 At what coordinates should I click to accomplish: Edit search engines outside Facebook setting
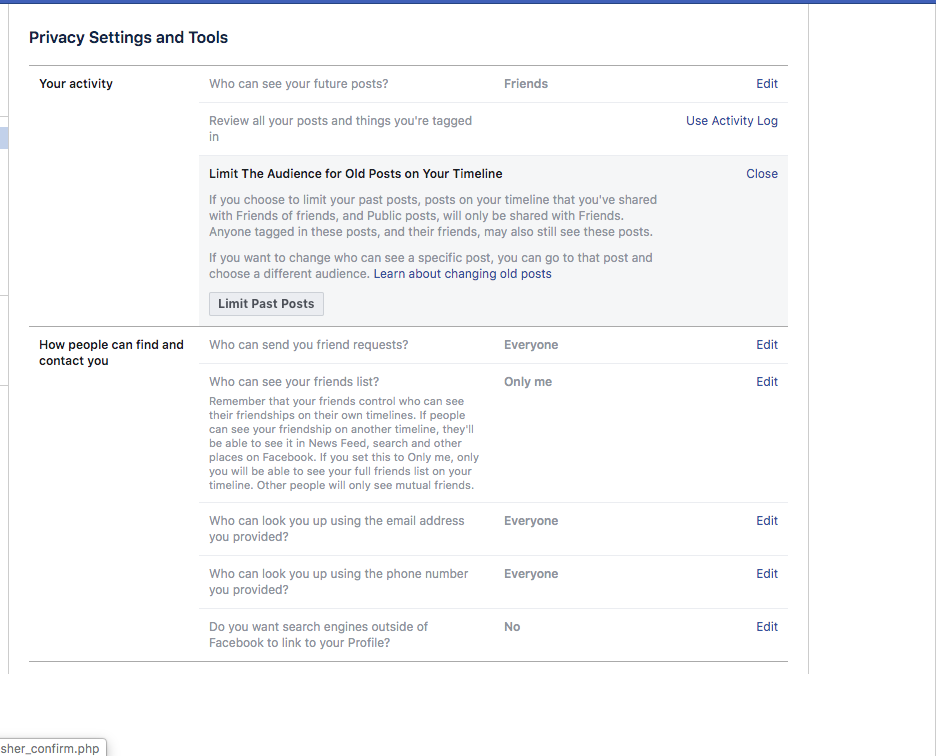(x=766, y=626)
